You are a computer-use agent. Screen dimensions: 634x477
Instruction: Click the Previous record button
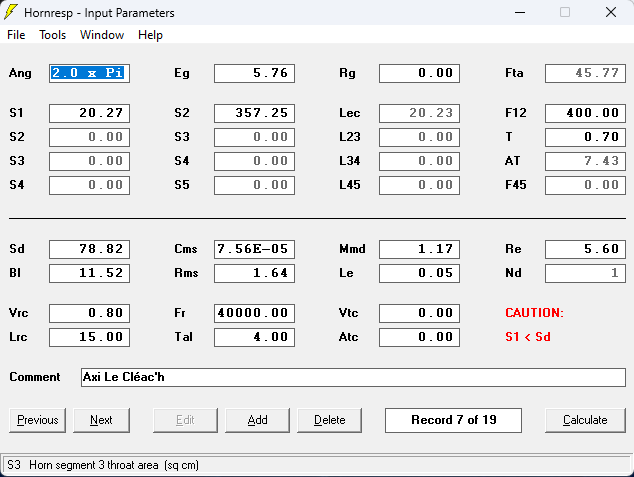(x=38, y=420)
